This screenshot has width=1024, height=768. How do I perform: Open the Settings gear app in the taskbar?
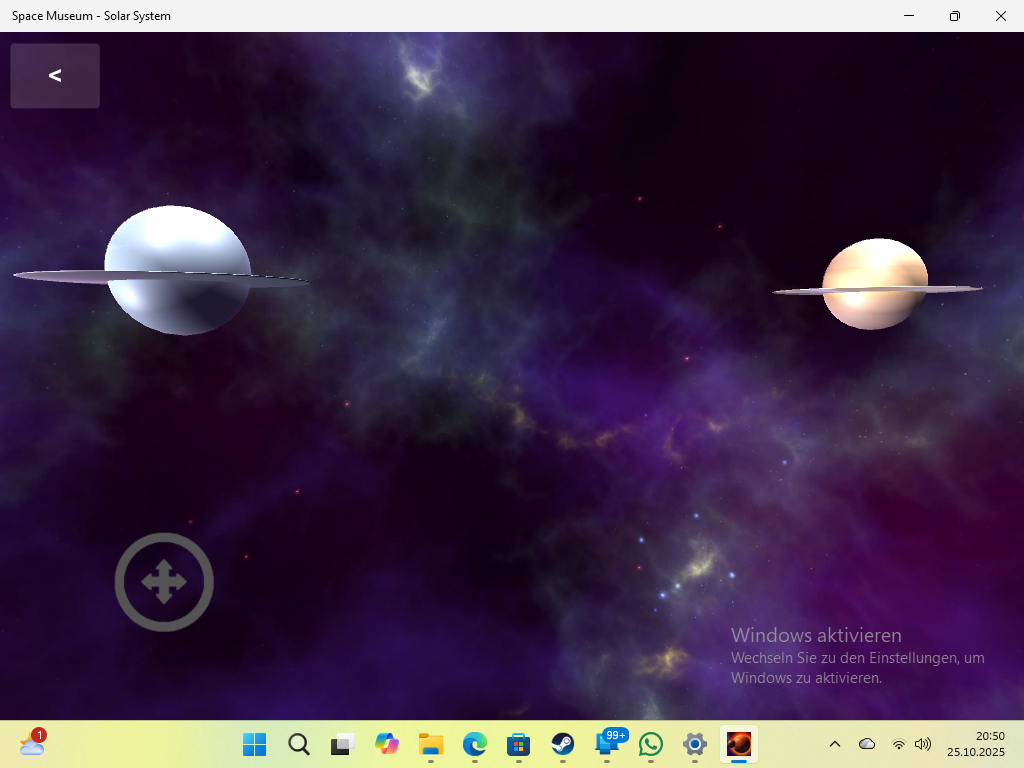(x=695, y=744)
